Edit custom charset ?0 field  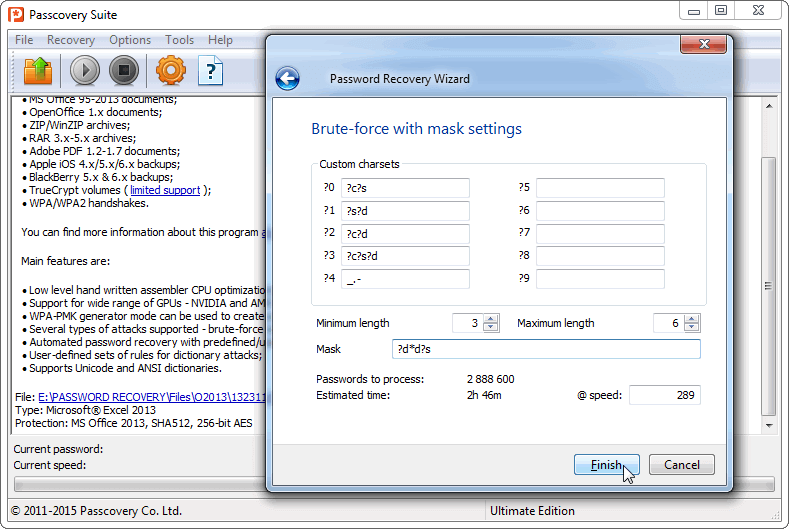pos(406,188)
